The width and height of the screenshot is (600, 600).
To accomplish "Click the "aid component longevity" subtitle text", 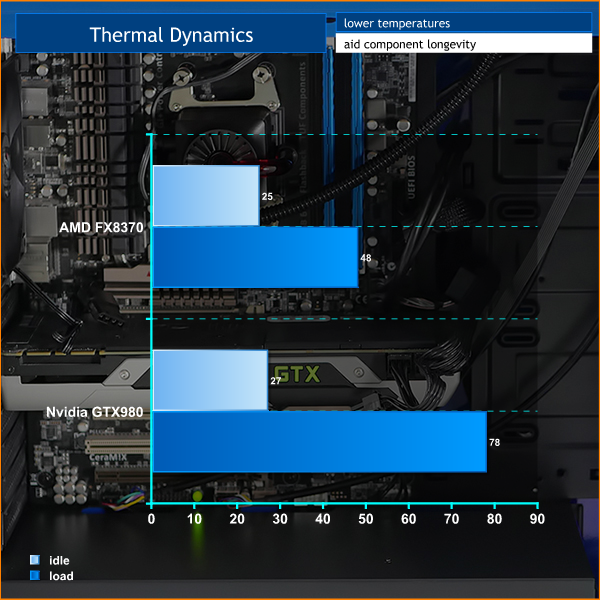I will pos(410,44).
